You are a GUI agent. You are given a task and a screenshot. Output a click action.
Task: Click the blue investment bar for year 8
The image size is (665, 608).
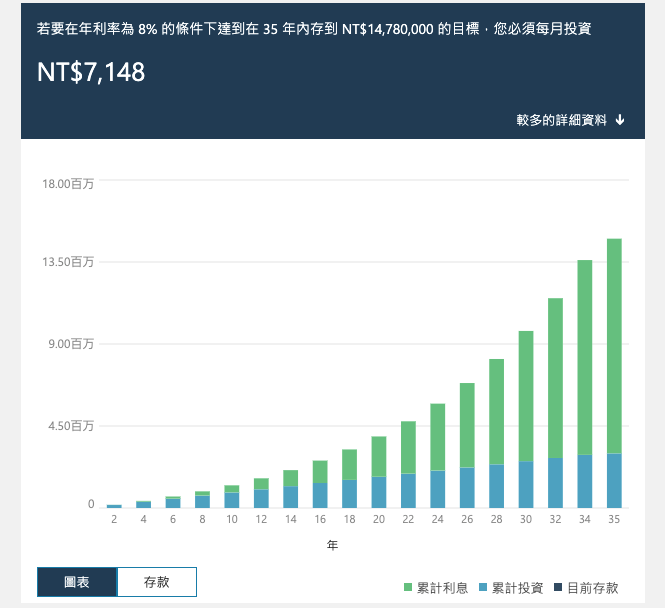tap(202, 502)
